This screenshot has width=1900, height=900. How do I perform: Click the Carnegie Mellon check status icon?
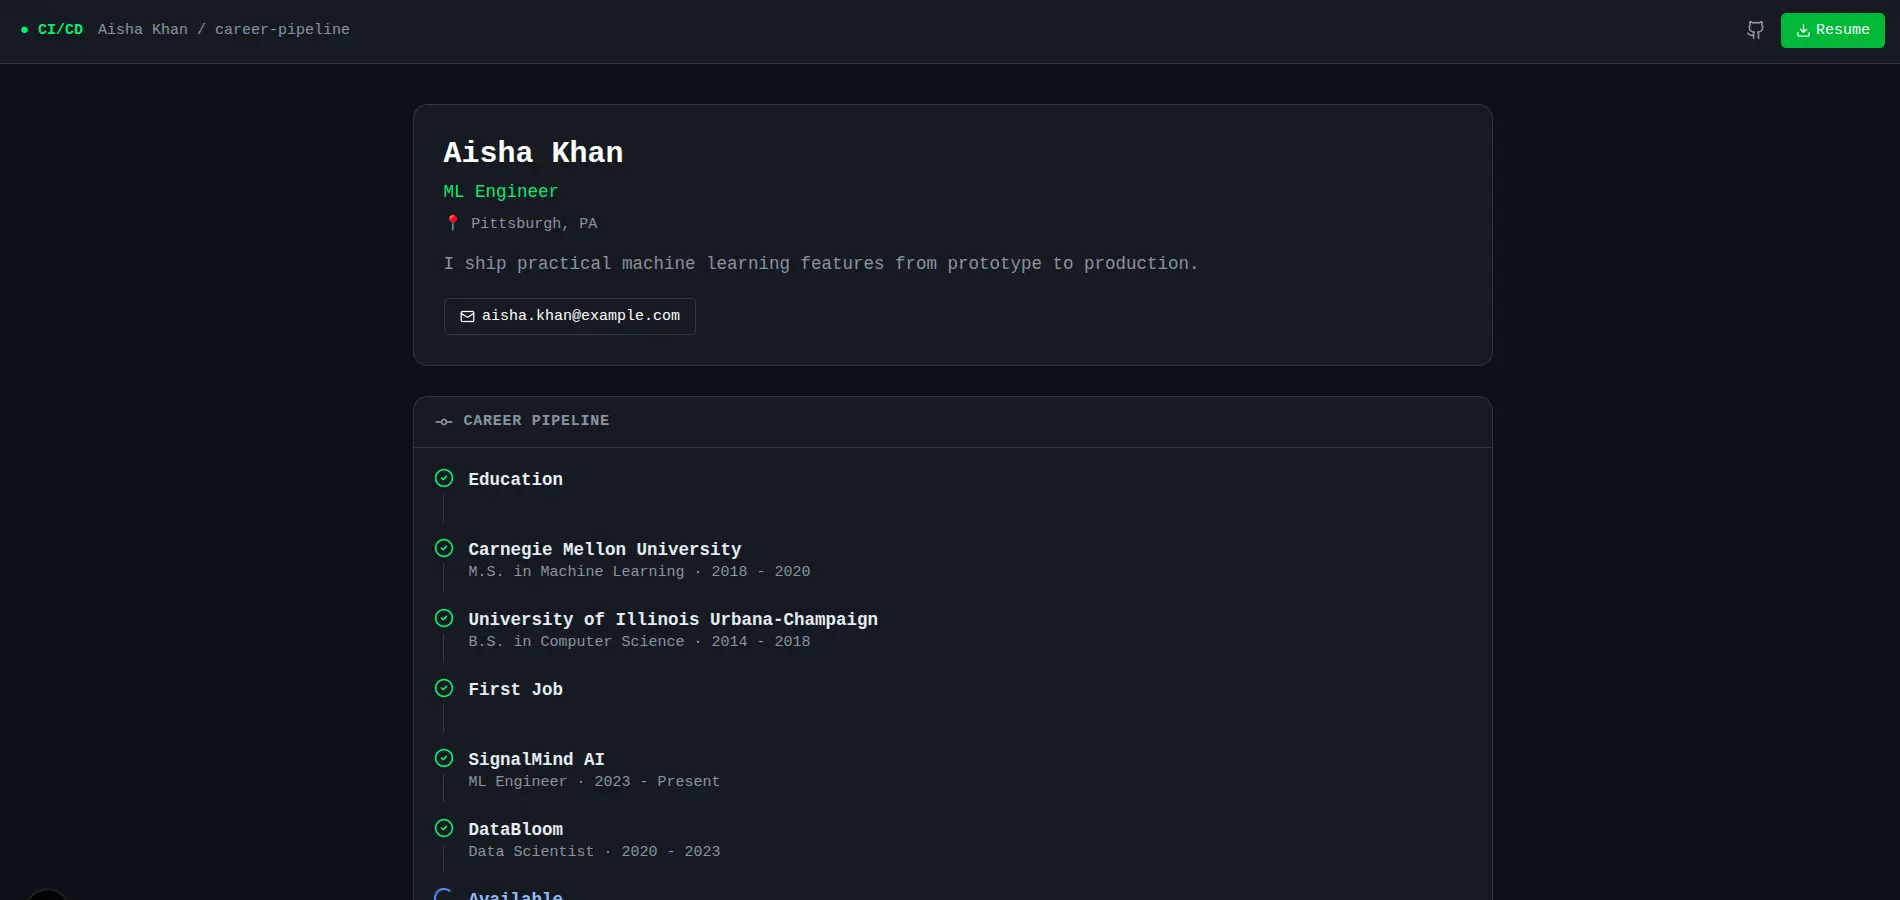tap(444, 548)
